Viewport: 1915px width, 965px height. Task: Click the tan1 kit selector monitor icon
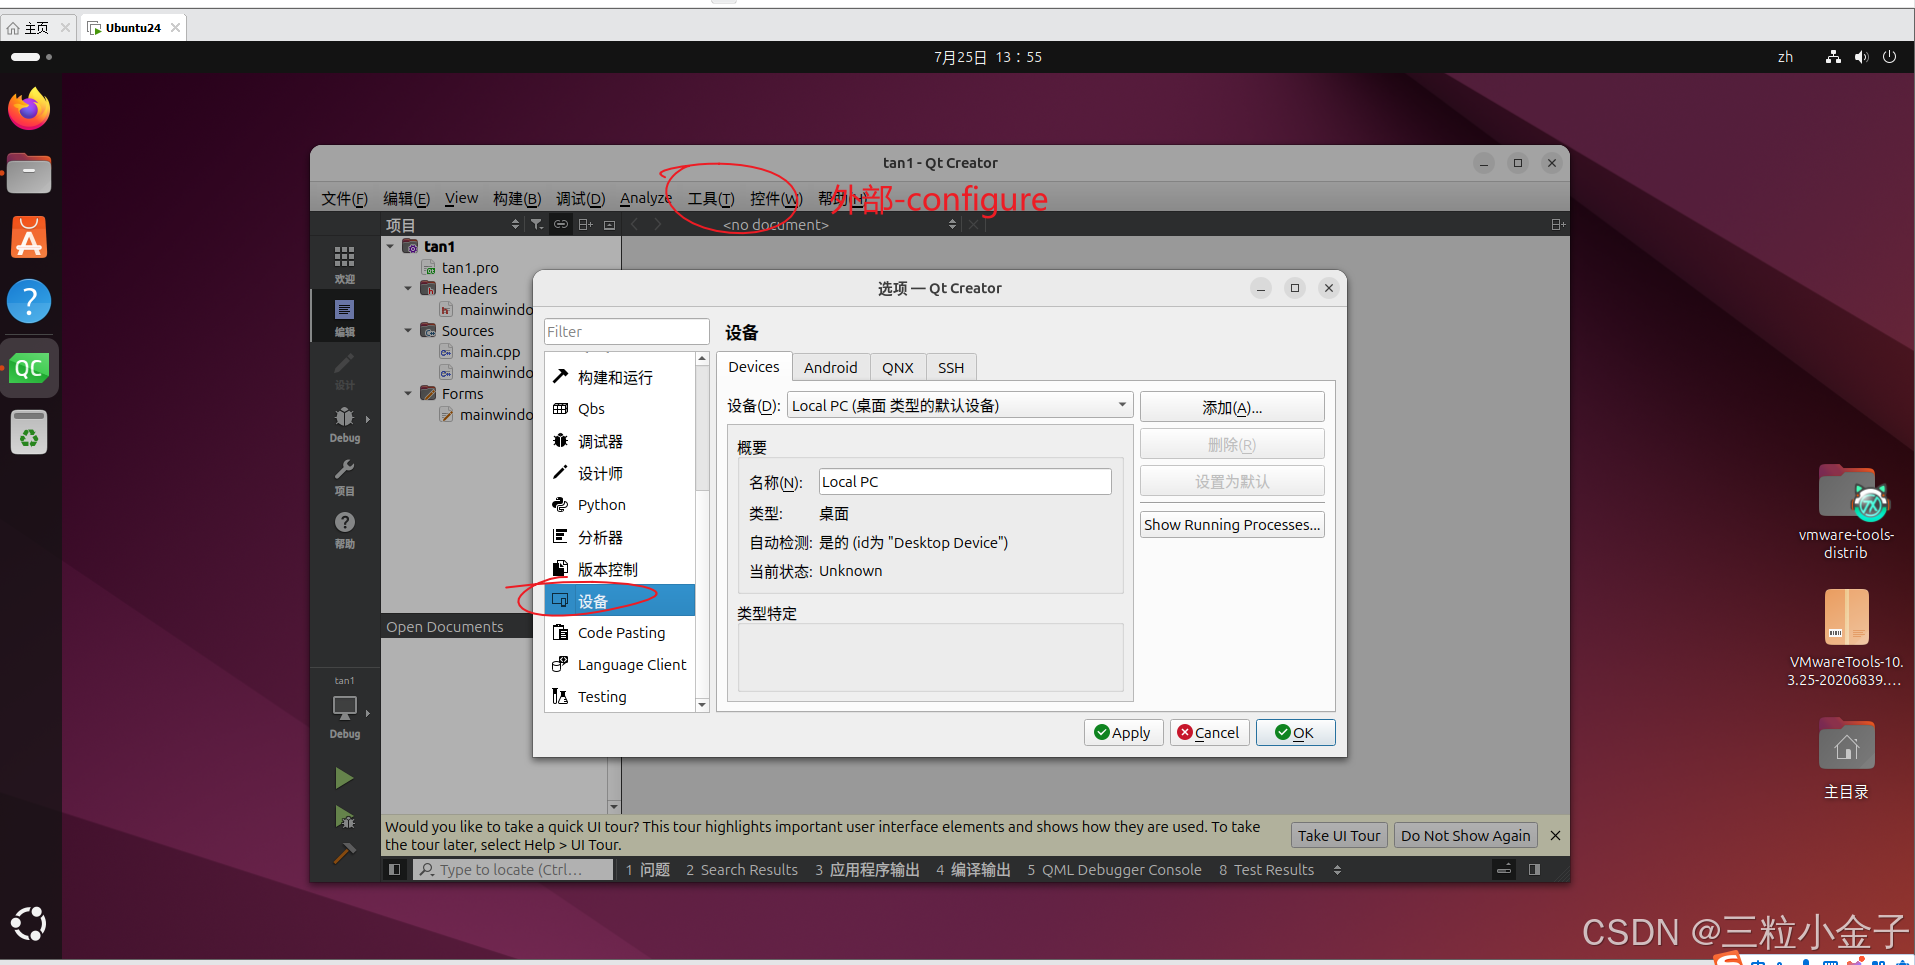coord(344,708)
